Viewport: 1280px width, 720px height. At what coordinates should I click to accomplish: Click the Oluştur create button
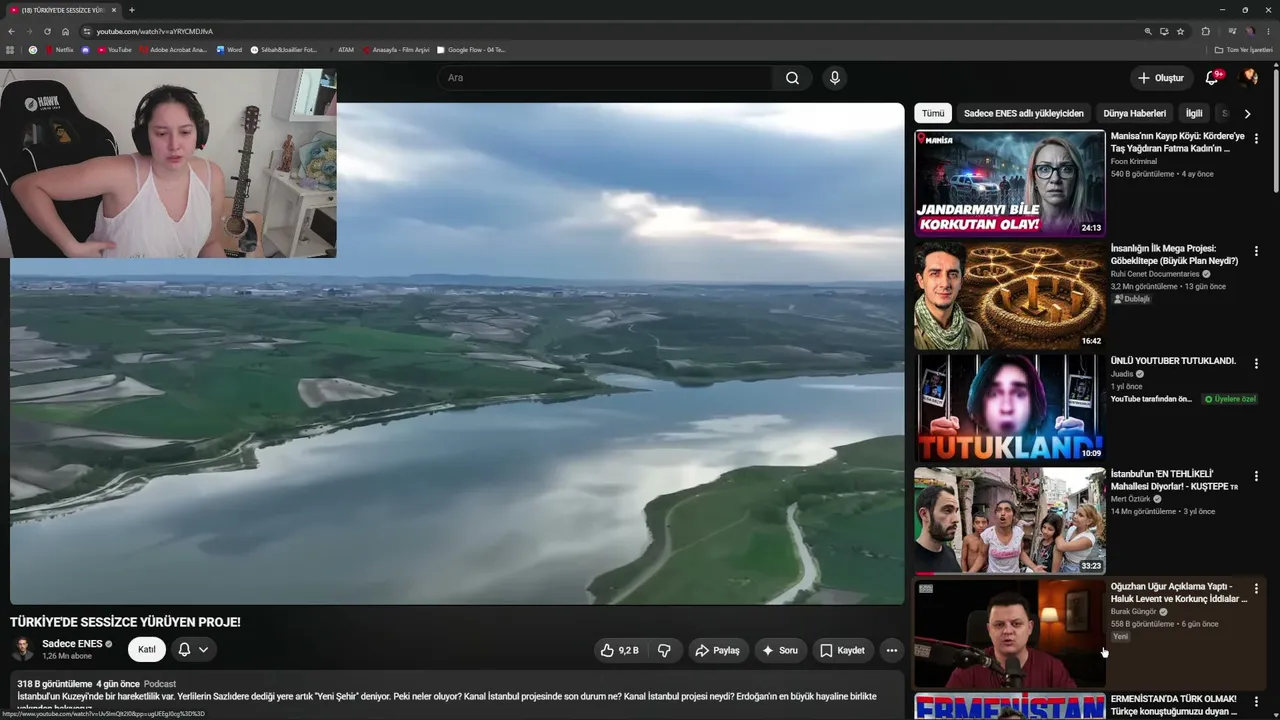[x=1161, y=78]
